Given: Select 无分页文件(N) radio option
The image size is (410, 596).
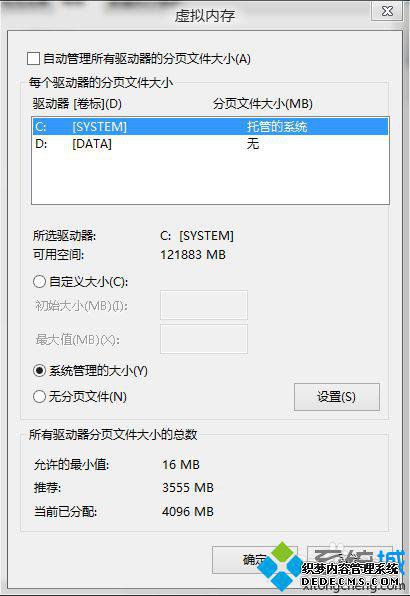Looking at the screenshot, I should click(x=40, y=396).
